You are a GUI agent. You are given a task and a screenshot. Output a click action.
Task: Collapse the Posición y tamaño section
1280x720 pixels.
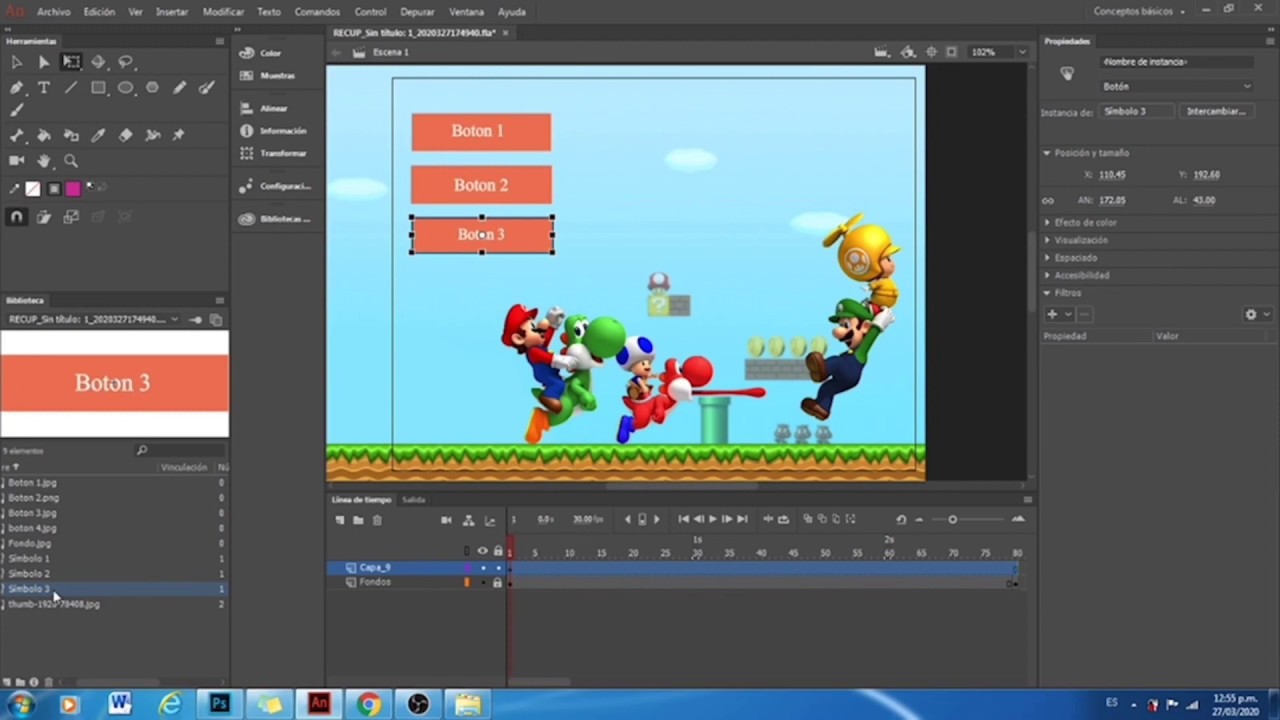[1047, 153]
